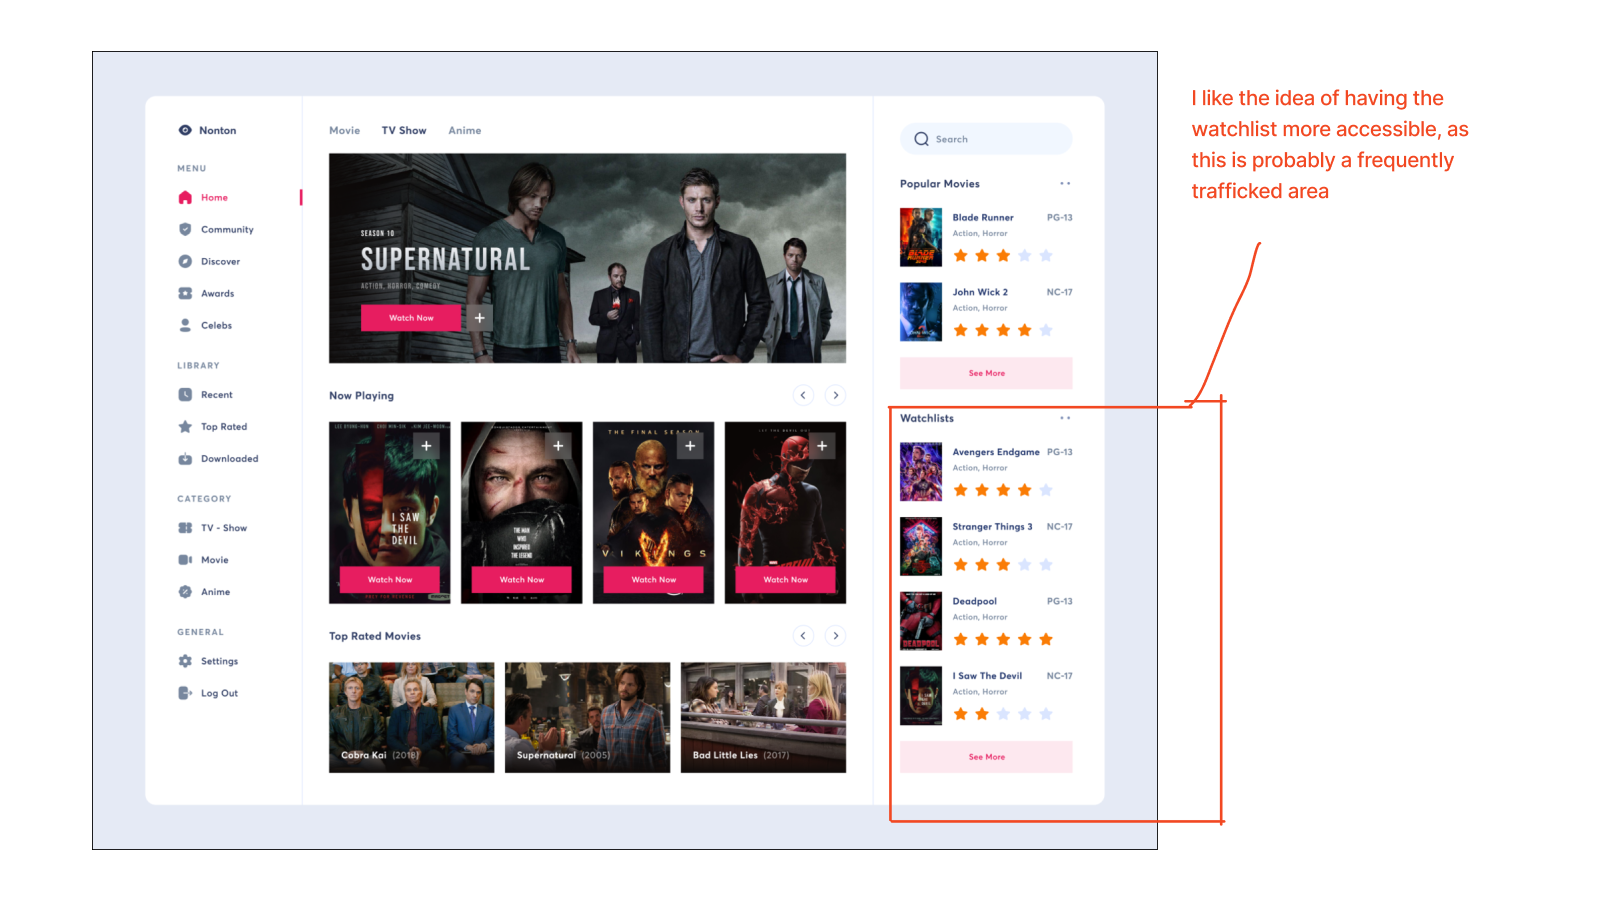Click the TV - Show category icon
This screenshot has width=1600, height=900.
(185, 527)
